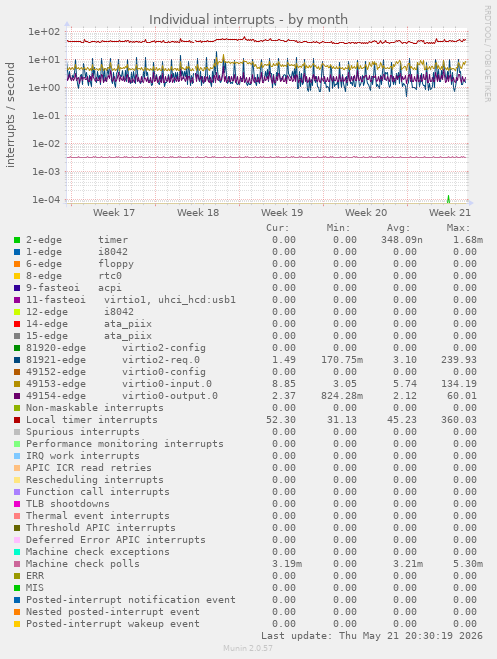The image size is (497, 659).
Task: Click the green 2-edge timer legend swatch
Action: (17, 240)
